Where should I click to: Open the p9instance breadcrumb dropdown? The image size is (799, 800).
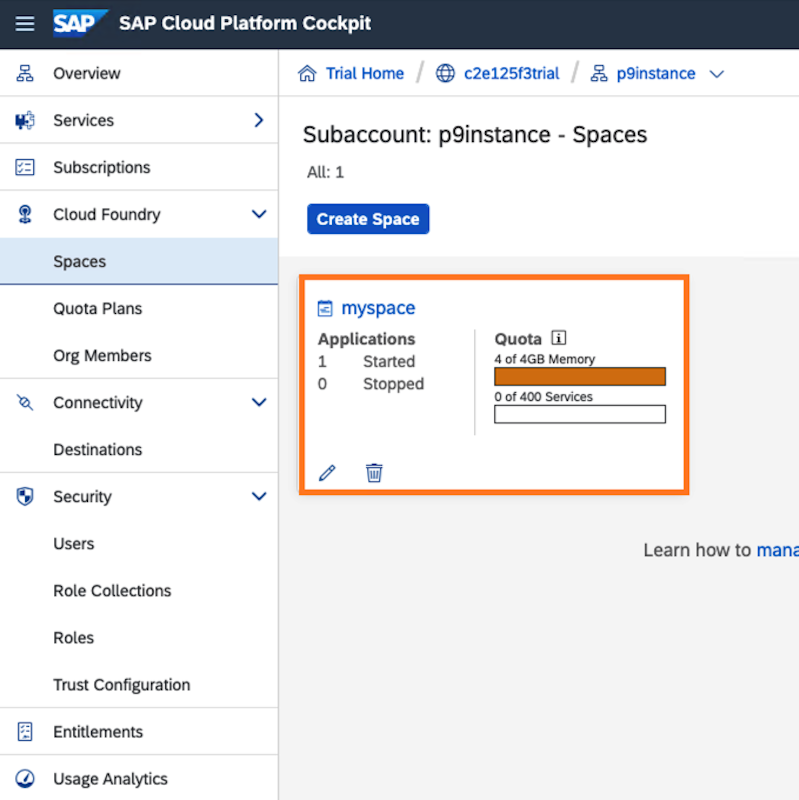pos(716,74)
